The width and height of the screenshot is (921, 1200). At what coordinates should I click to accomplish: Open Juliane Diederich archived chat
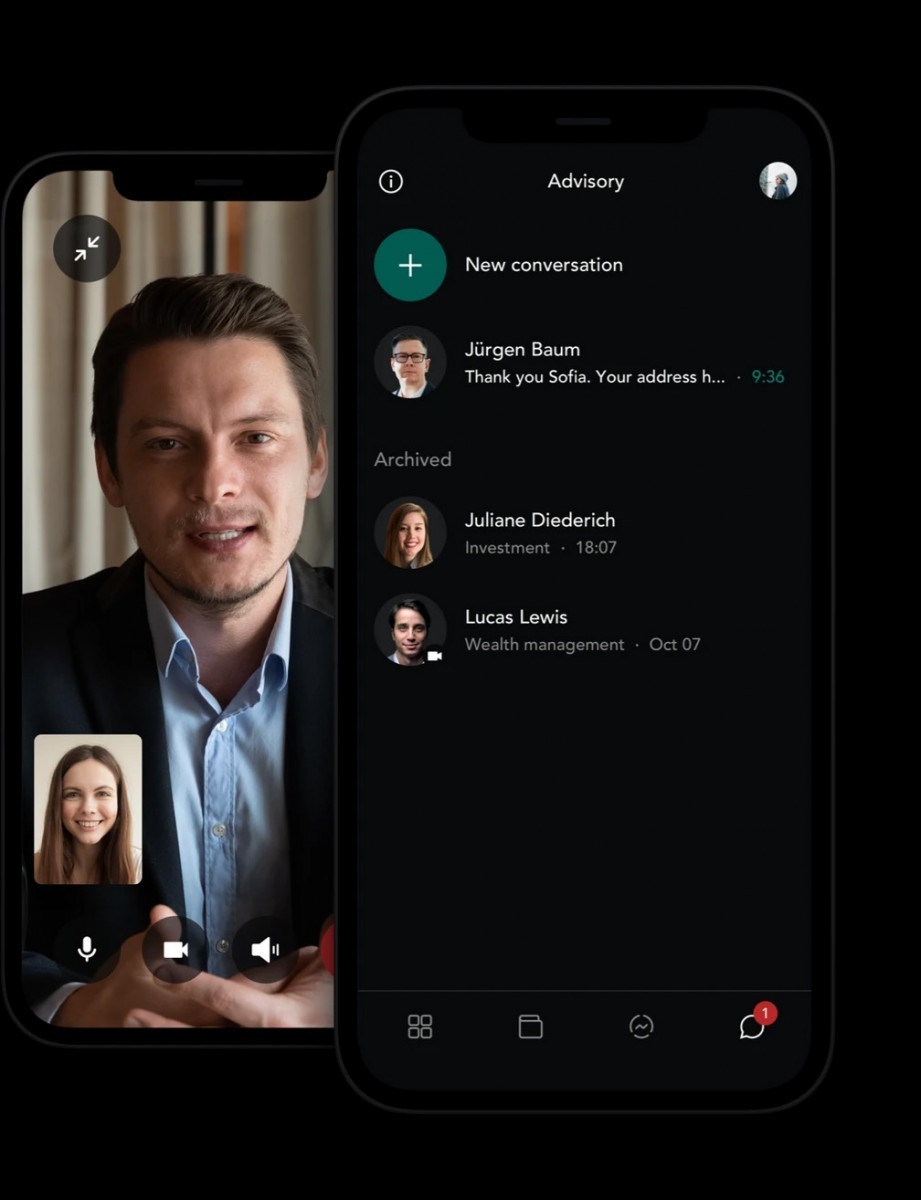coord(584,533)
